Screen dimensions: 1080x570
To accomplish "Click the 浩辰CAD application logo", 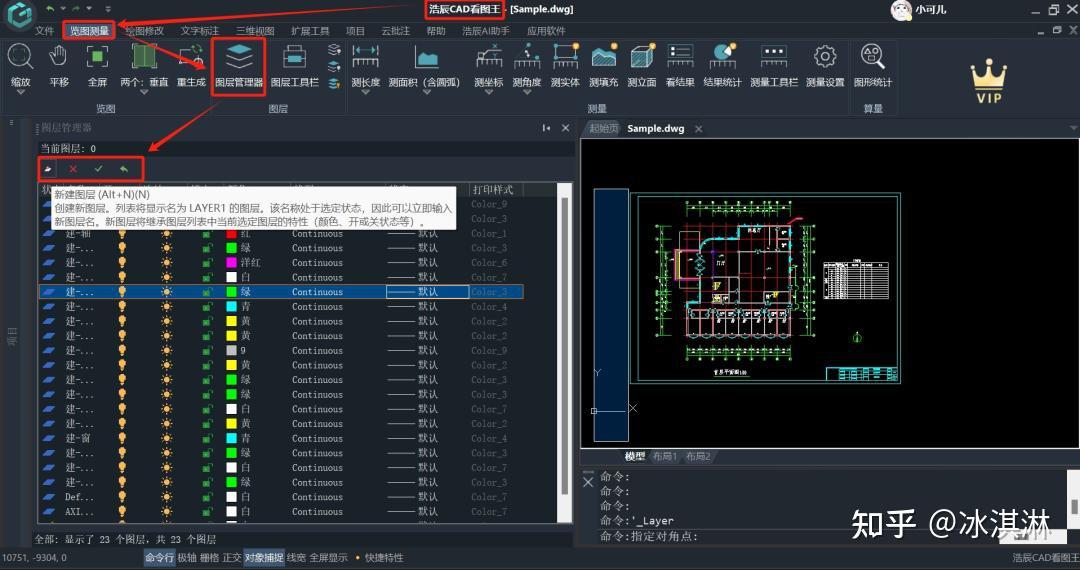I will (x=19, y=14).
